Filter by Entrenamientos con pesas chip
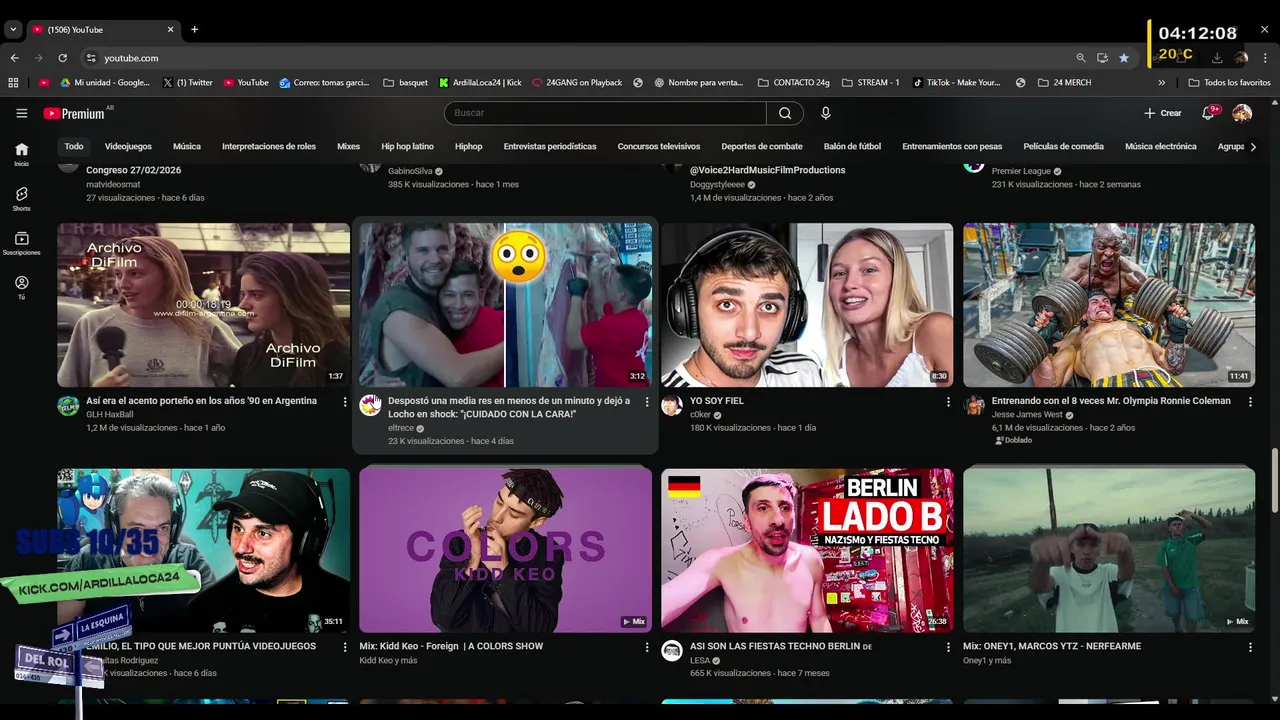The width and height of the screenshot is (1280, 720). click(x=952, y=146)
